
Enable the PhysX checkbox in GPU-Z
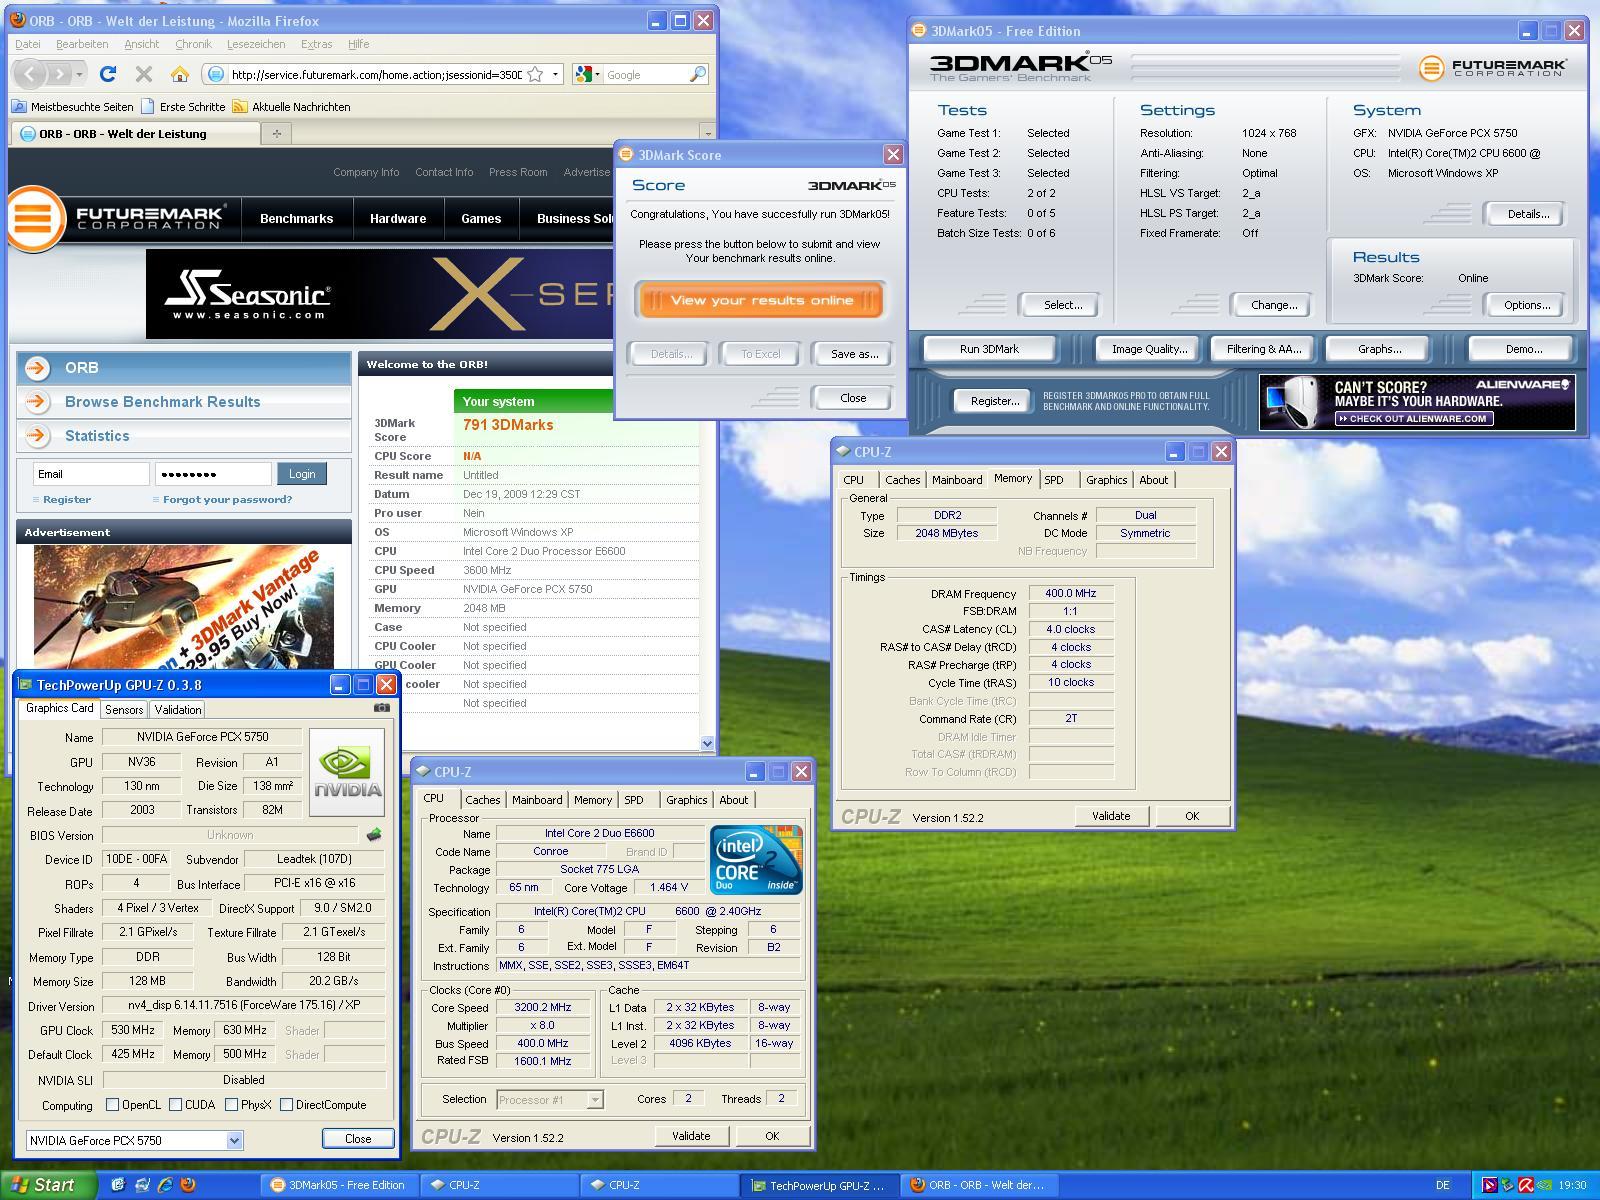232,1105
